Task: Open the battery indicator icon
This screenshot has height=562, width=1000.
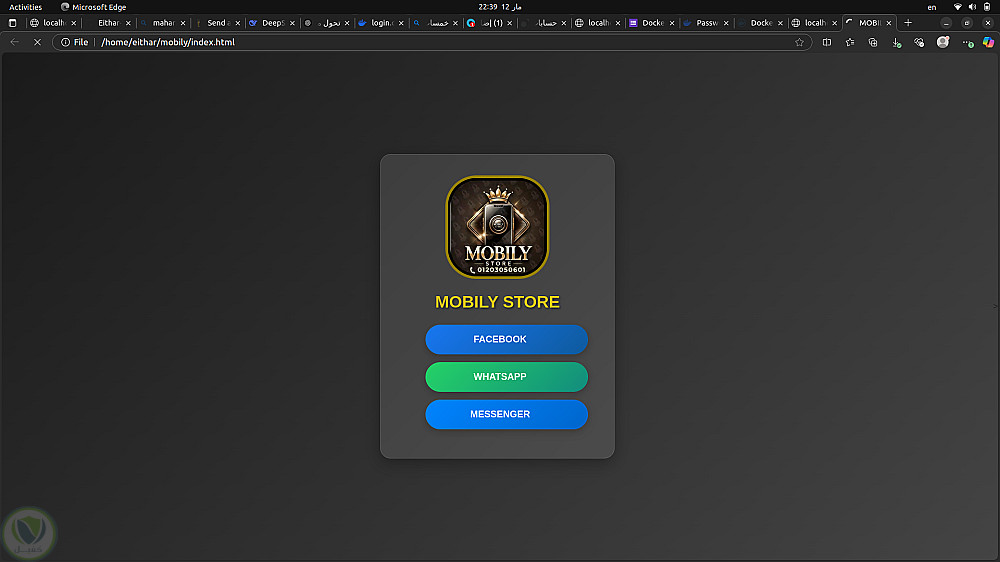Action: click(987, 7)
